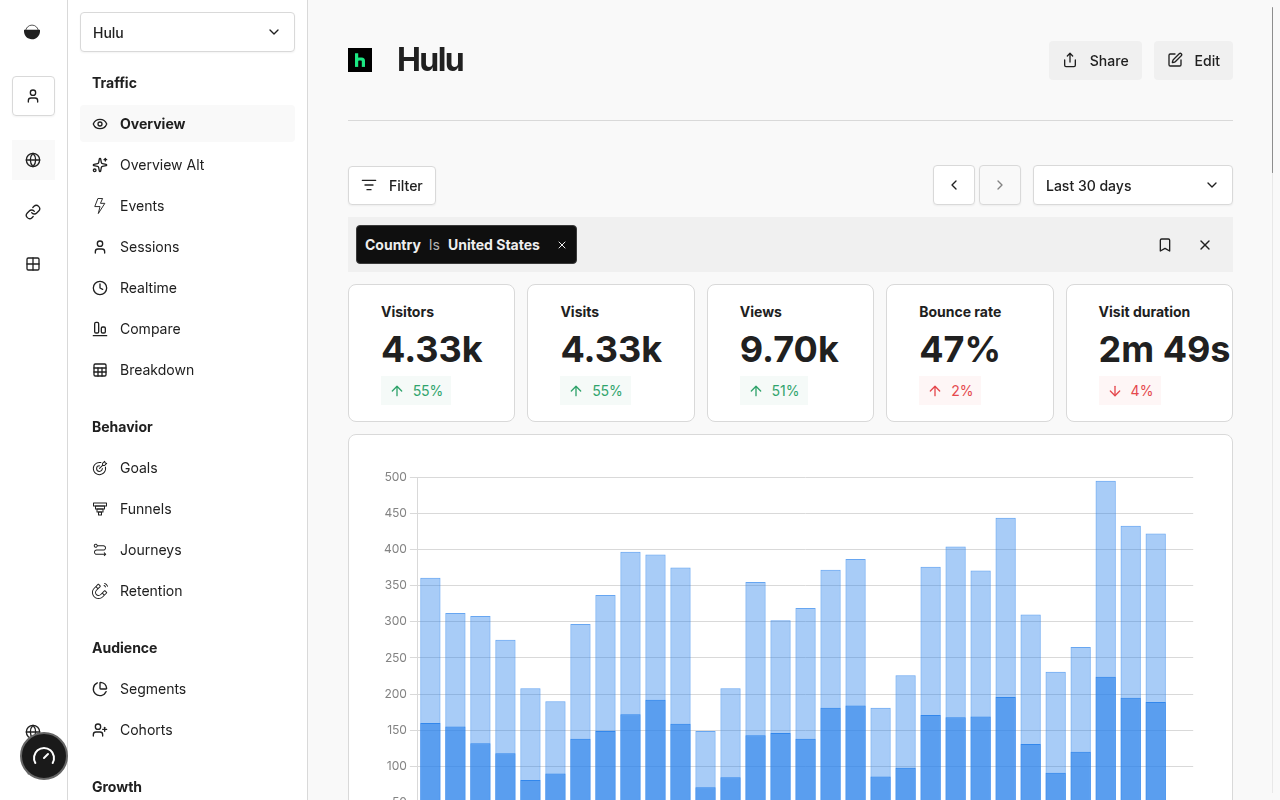Go to Funnels in the Behavior section

click(x=145, y=509)
